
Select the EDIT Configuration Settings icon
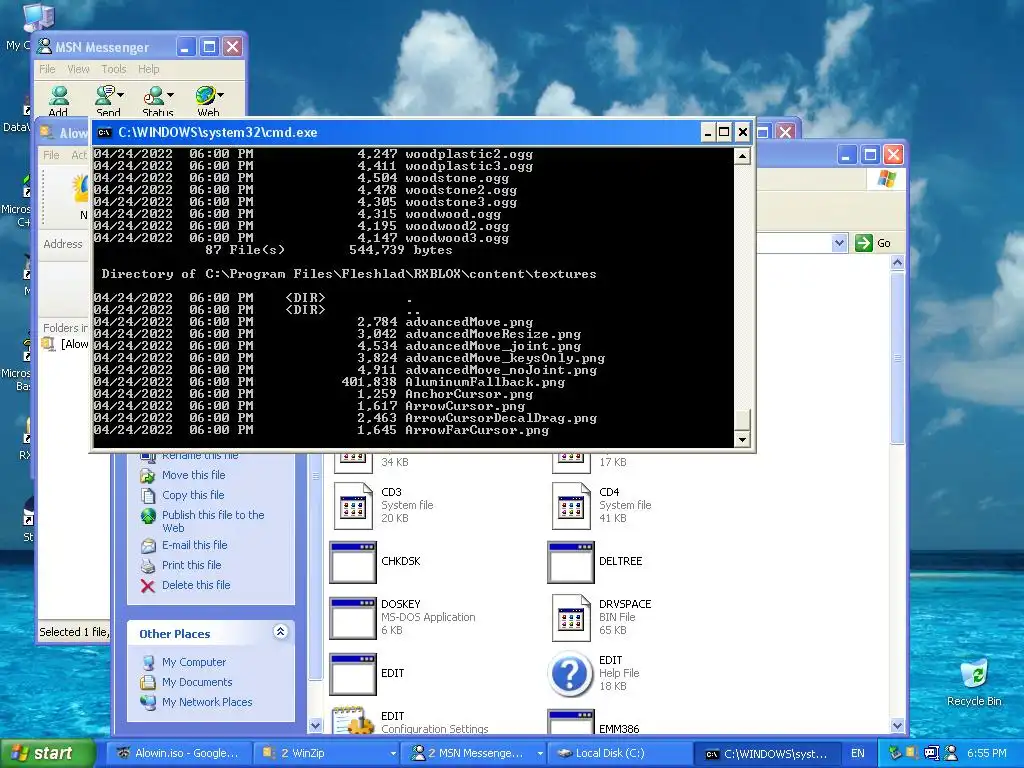tap(353, 719)
